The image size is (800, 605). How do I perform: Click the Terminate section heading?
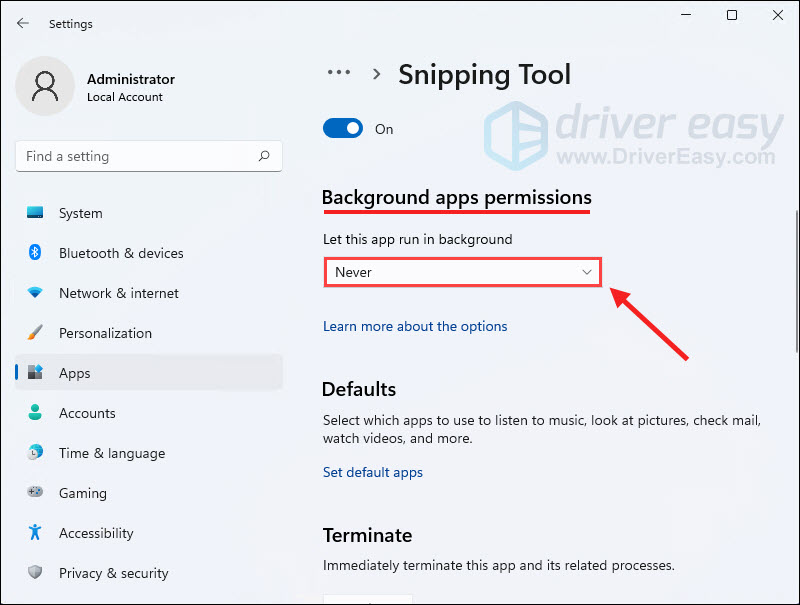(x=367, y=535)
